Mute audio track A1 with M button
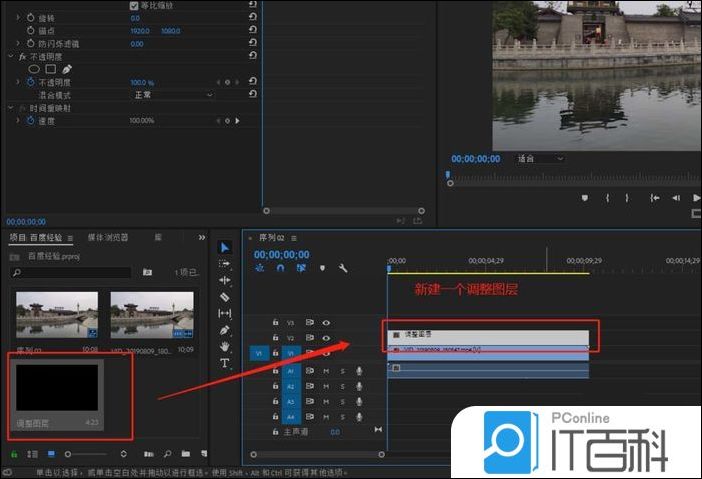The image size is (702, 479). click(326, 370)
